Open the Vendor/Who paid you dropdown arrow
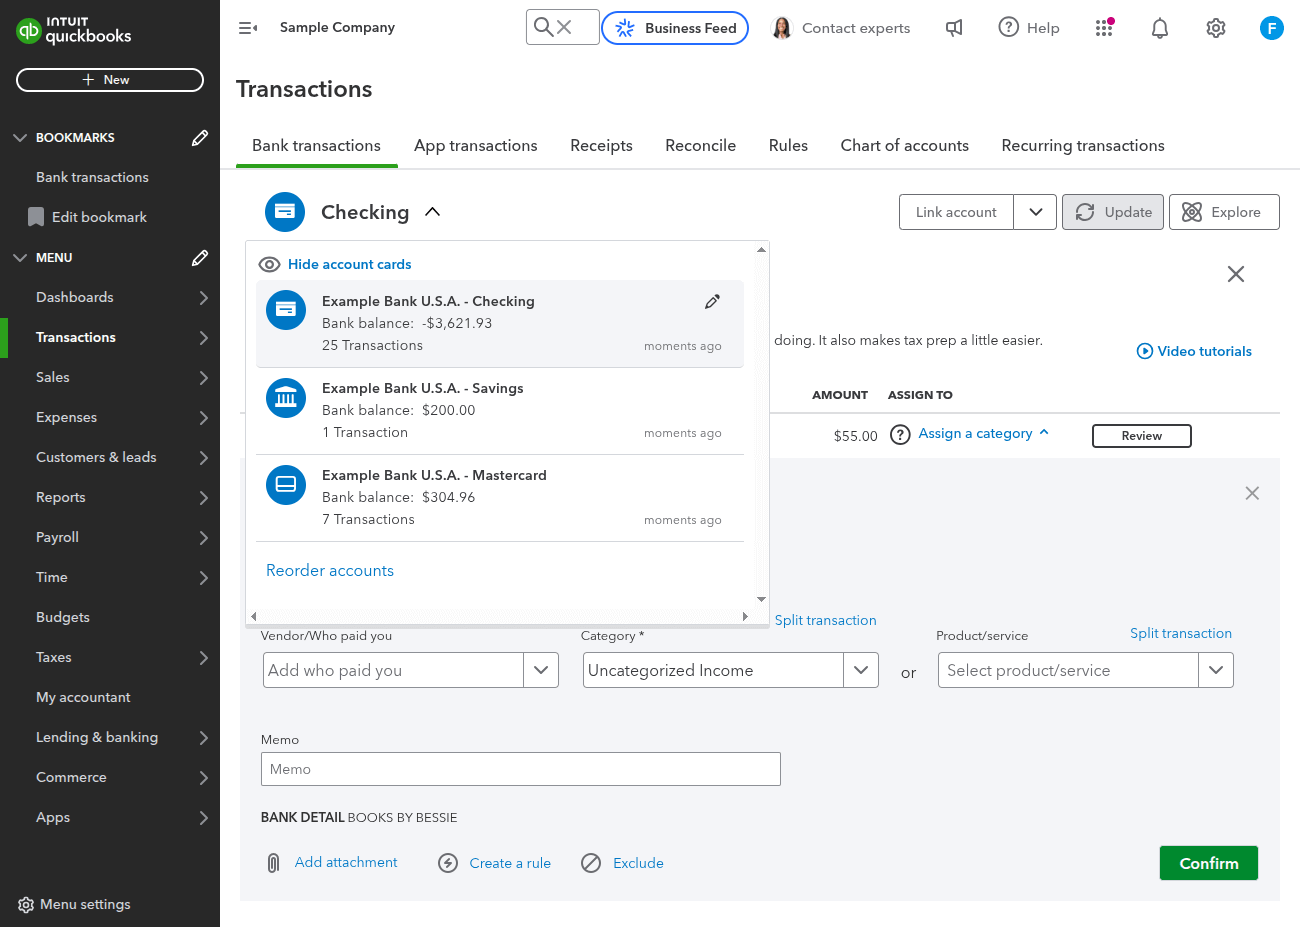1300x927 pixels. click(x=540, y=670)
